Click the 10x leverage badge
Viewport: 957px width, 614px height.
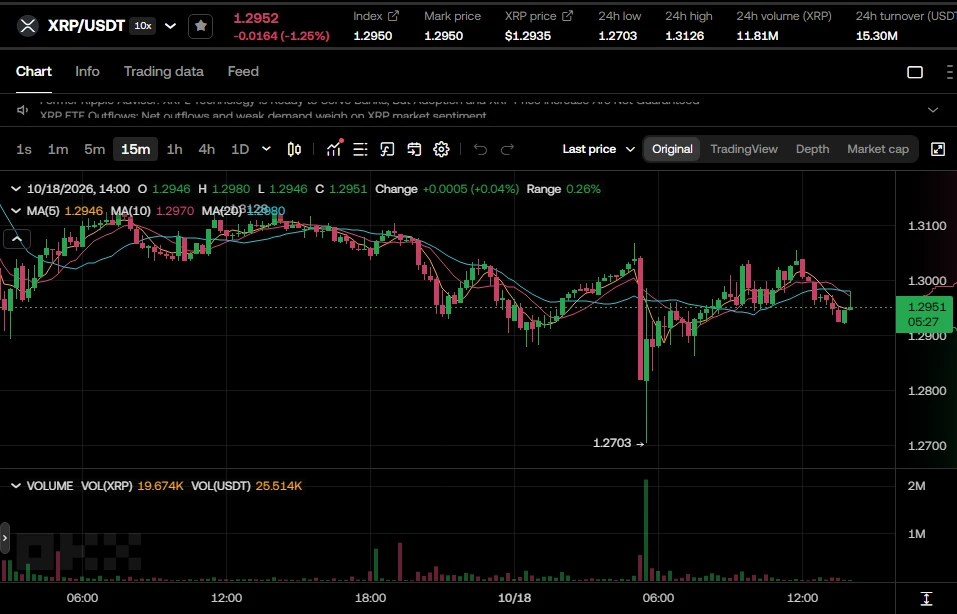tap(143, 26)
